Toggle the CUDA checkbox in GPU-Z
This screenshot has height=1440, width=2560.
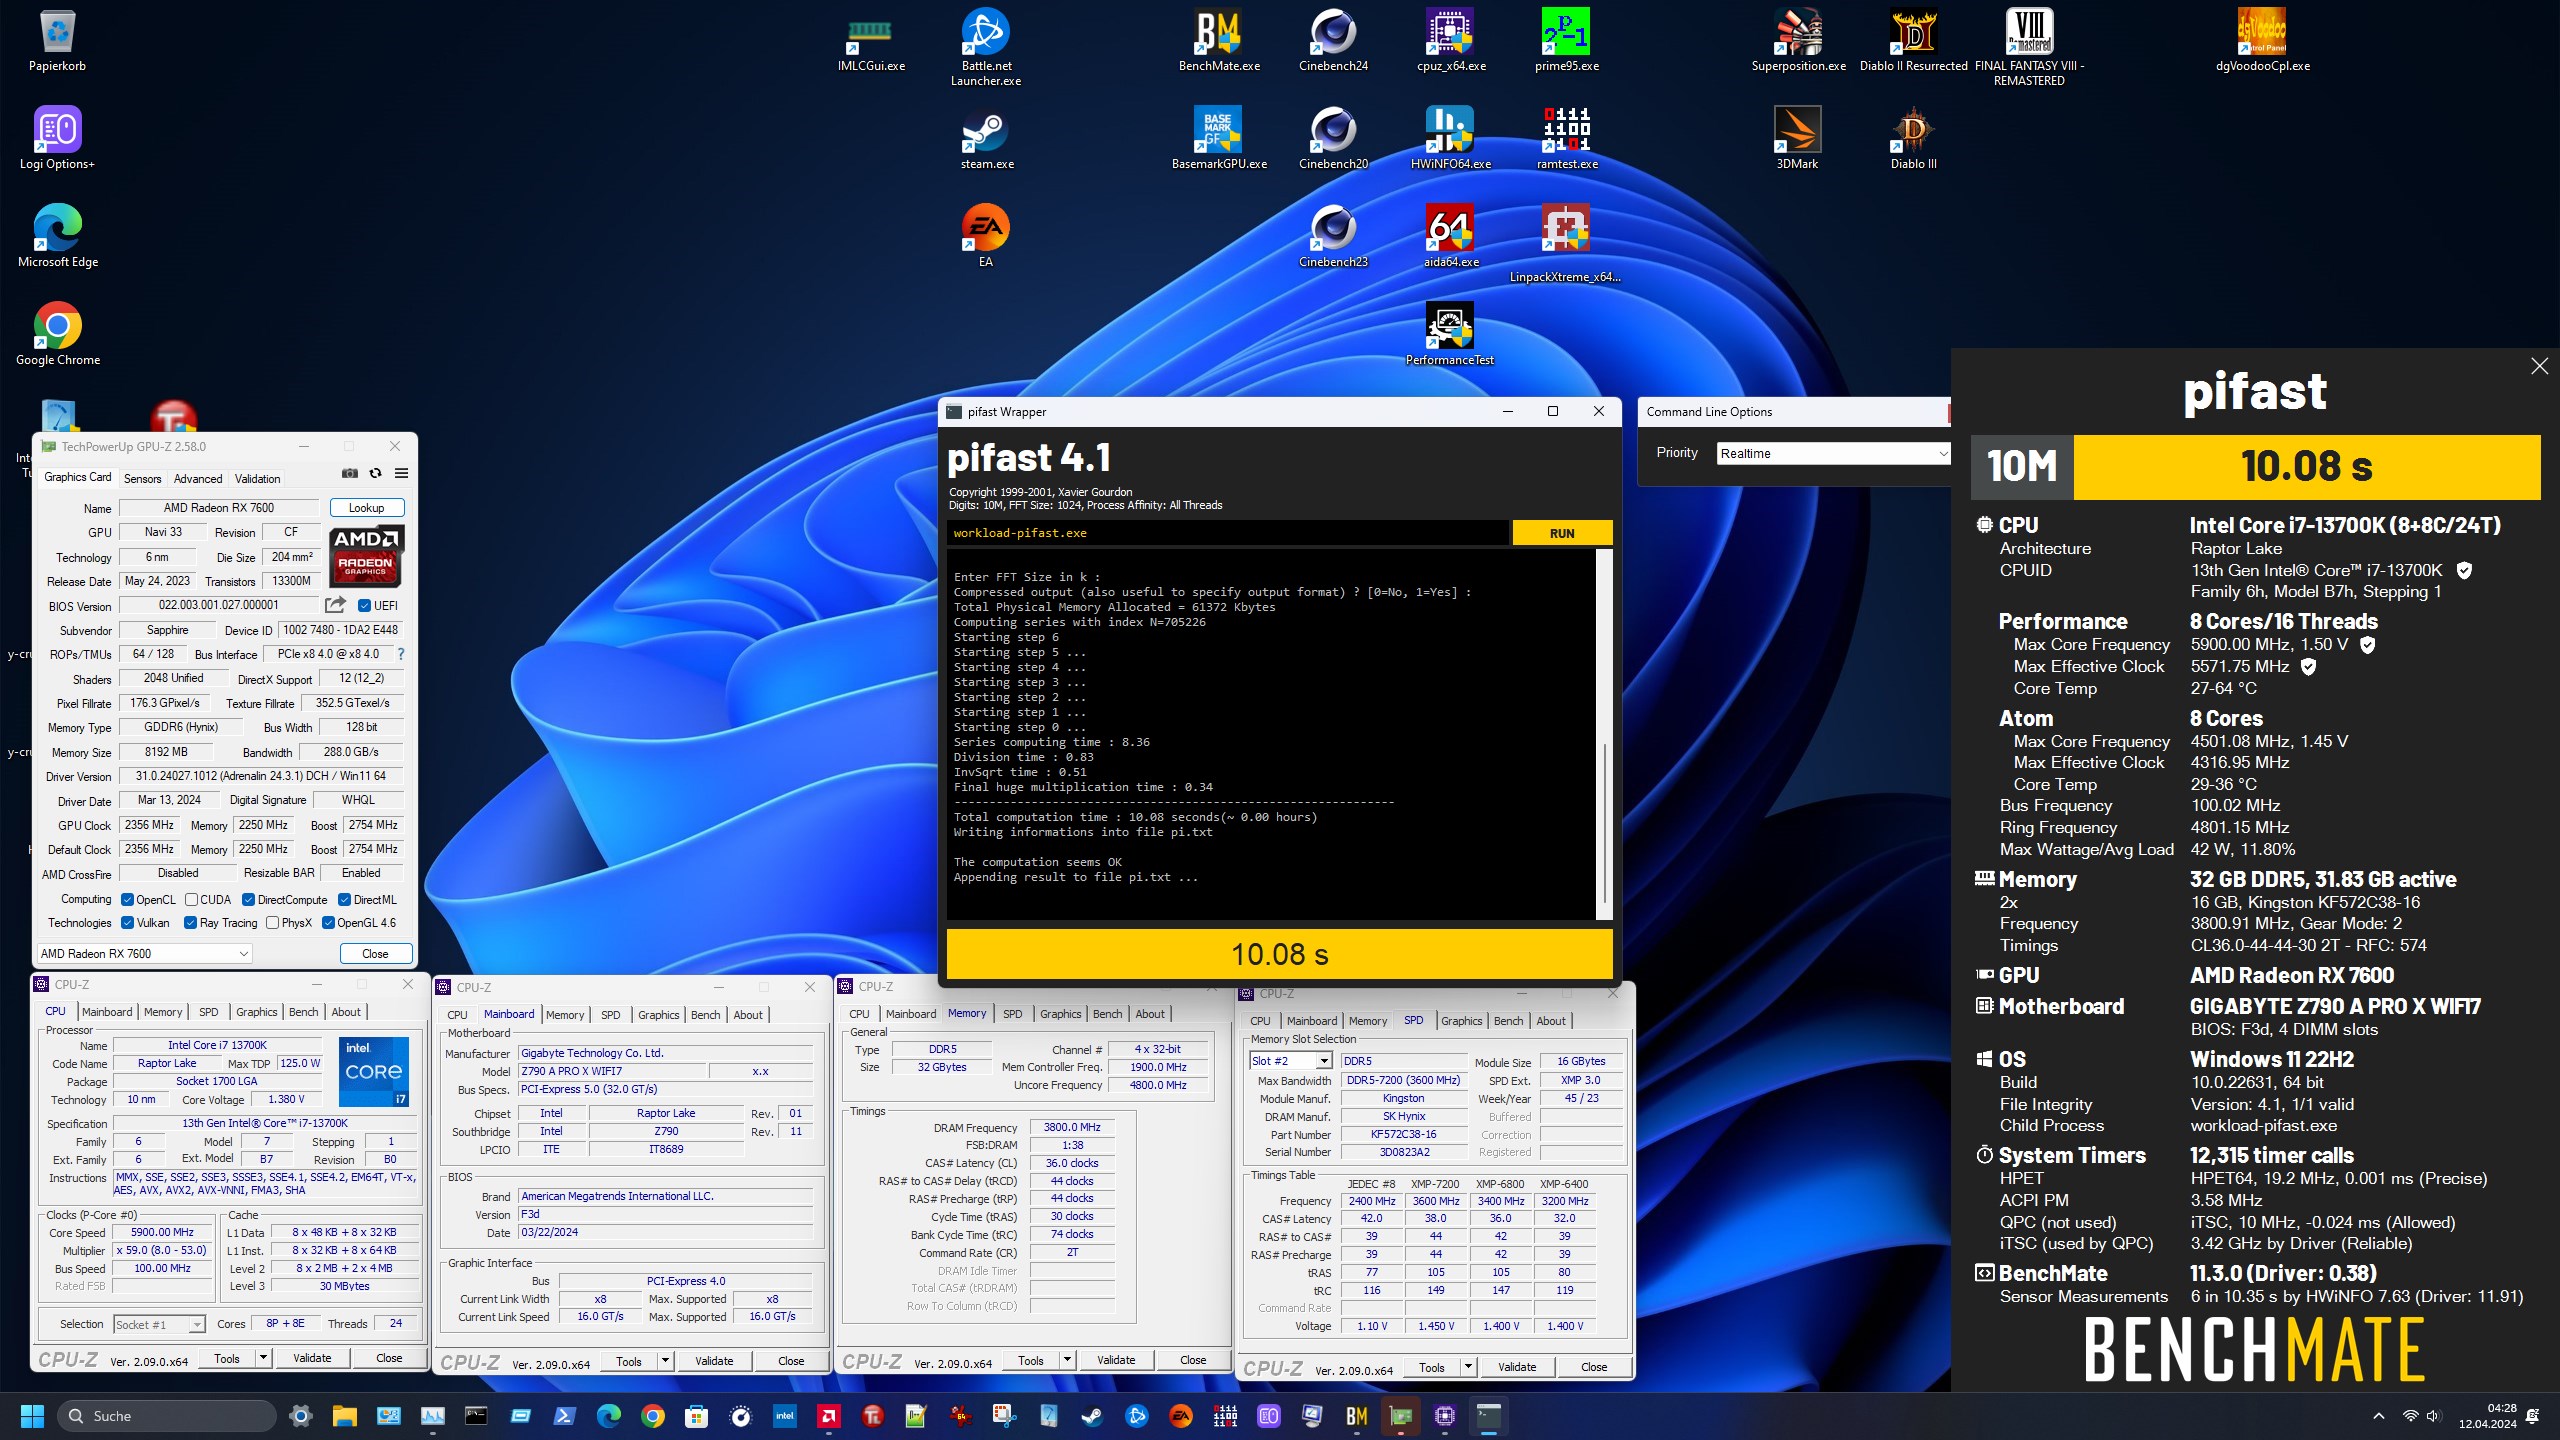(190, 899)
